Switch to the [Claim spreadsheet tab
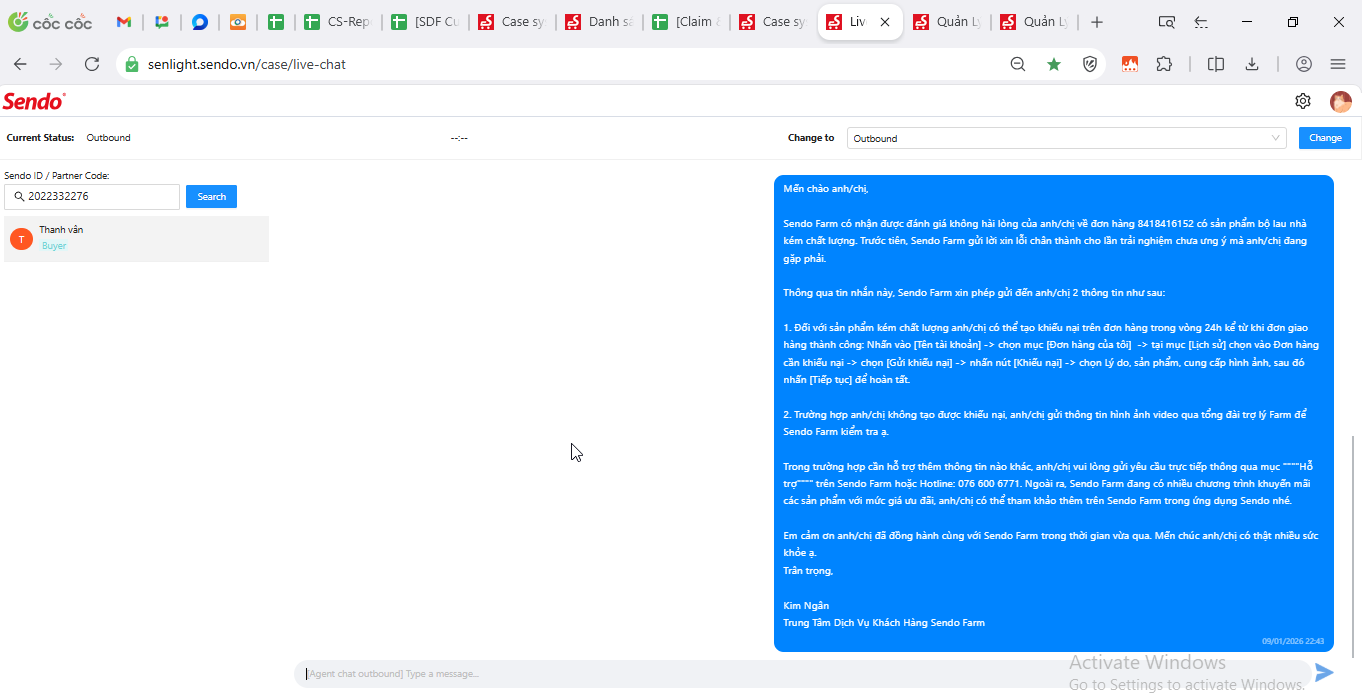The width and height of the screenshot is (1362, 696). point(688,22)
